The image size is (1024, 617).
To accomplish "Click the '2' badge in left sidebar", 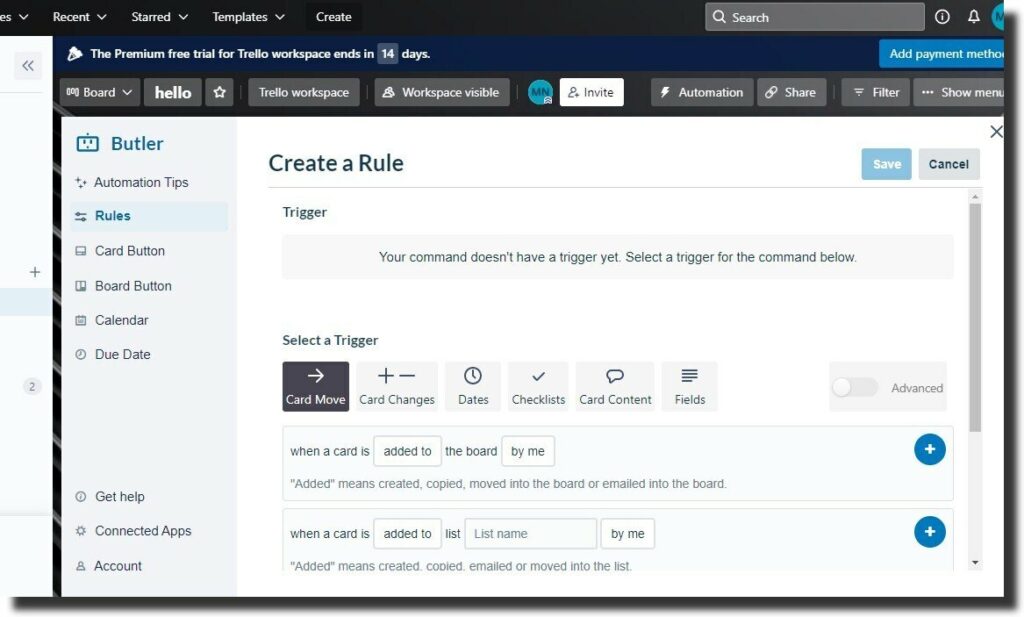I will pos(31,387).
